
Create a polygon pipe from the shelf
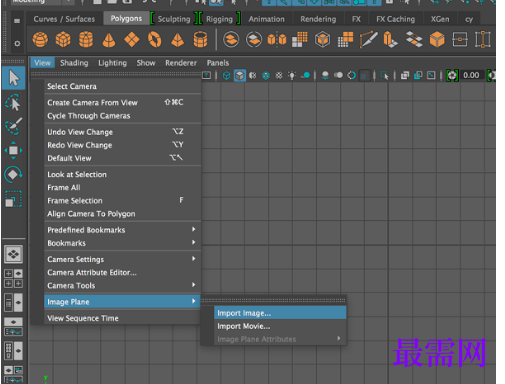click(x=200, y=40)
